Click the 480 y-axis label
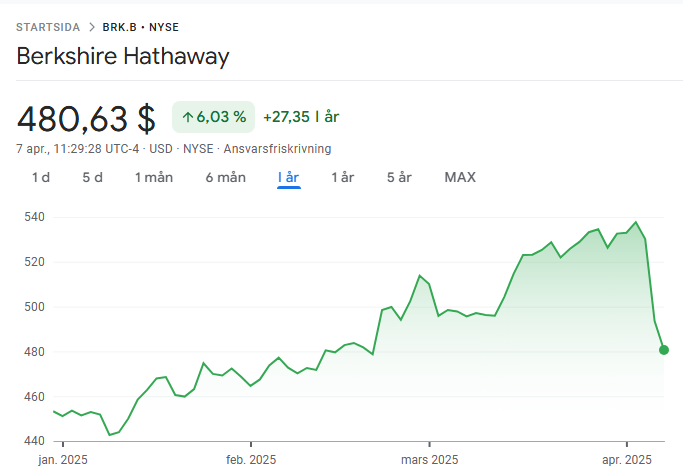 (34, 351)
